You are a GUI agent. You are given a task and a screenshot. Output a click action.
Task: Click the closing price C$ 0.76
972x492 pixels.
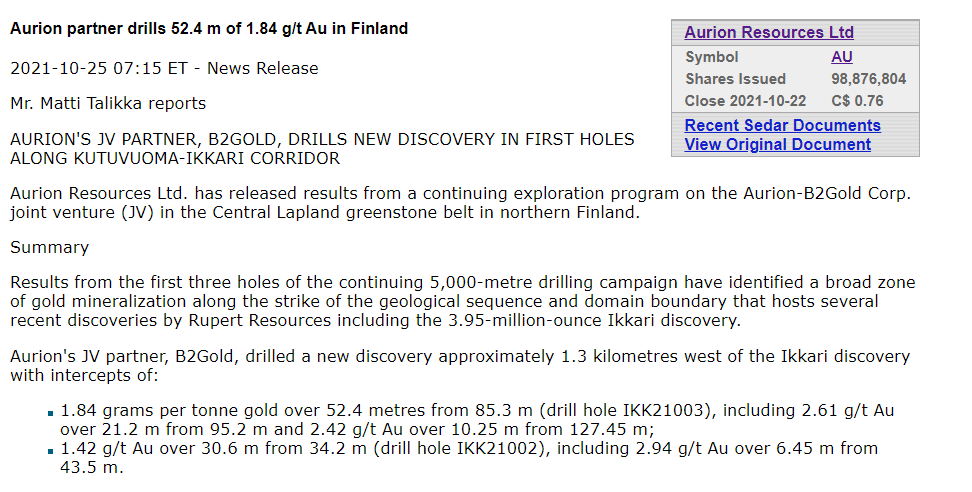tap(857, 101)
